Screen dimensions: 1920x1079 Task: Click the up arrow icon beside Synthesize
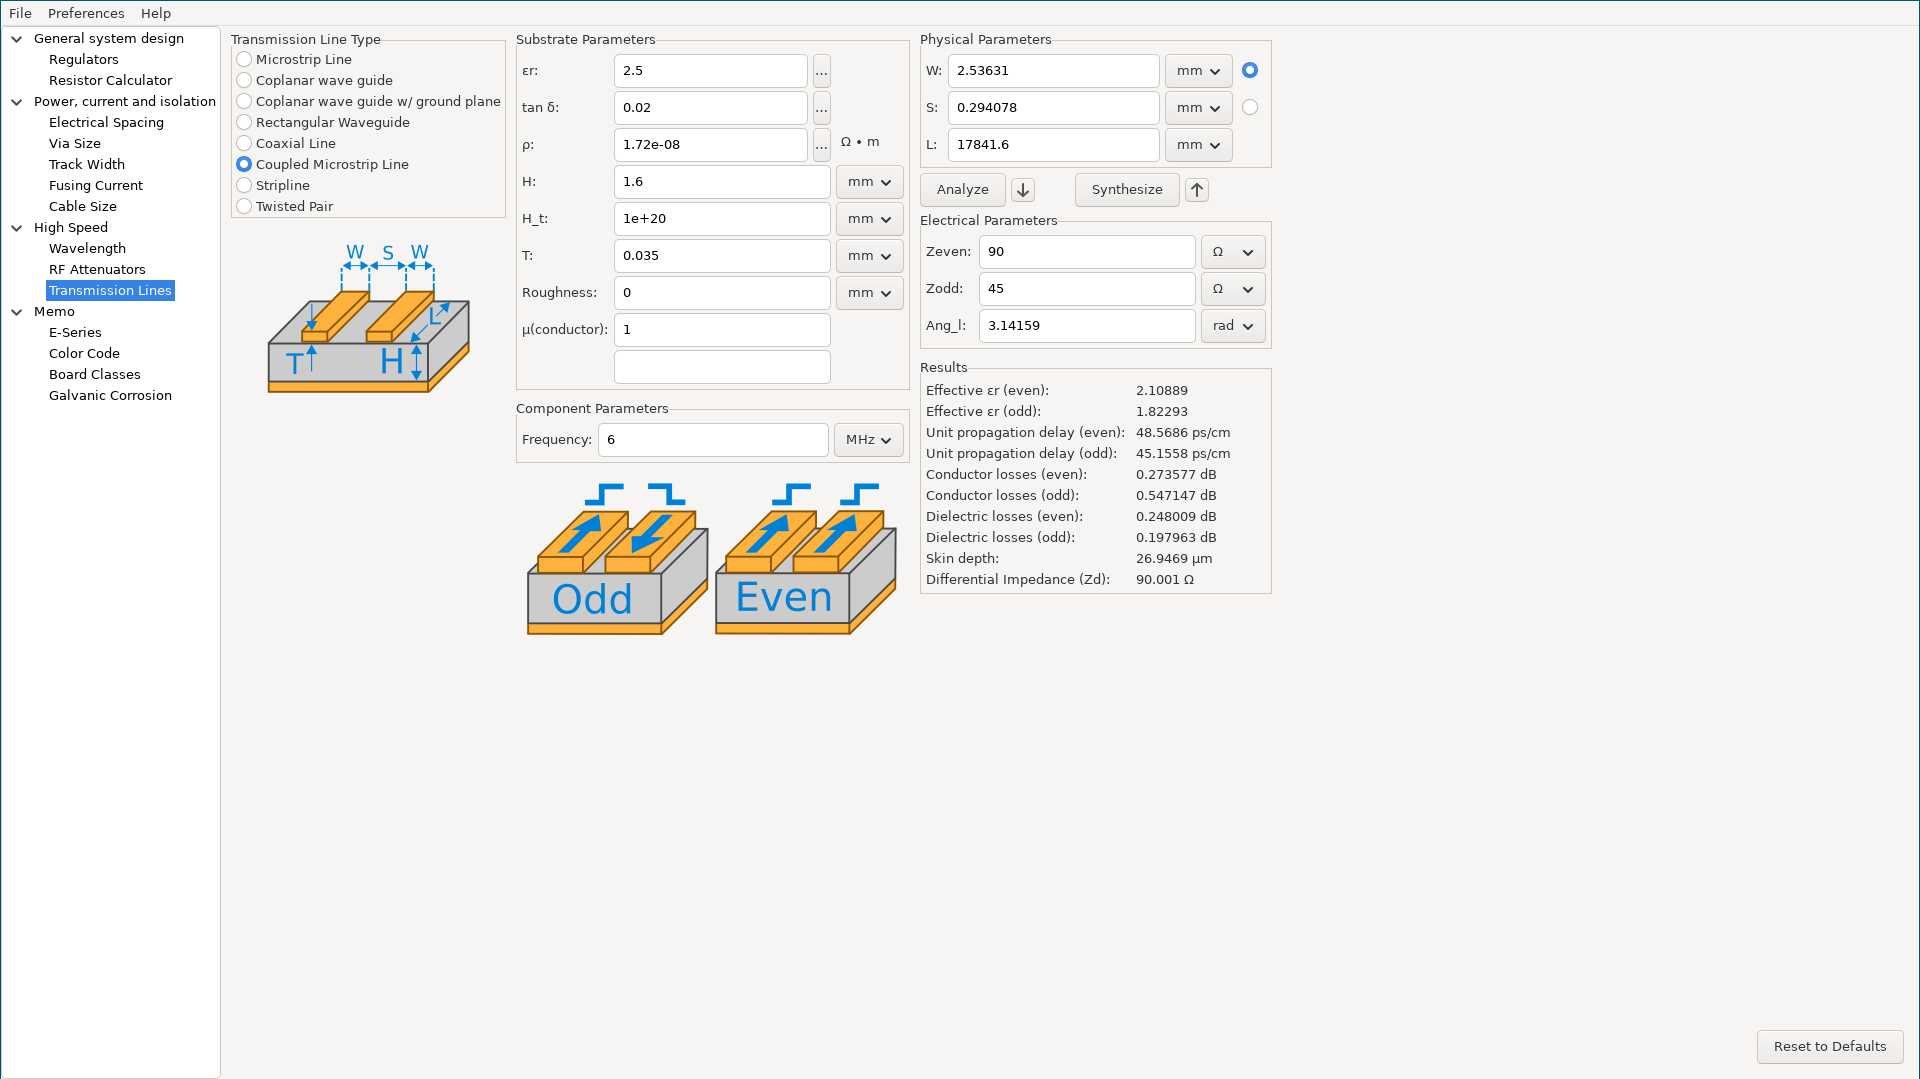pyautogui.click(x=1196, y=190)
